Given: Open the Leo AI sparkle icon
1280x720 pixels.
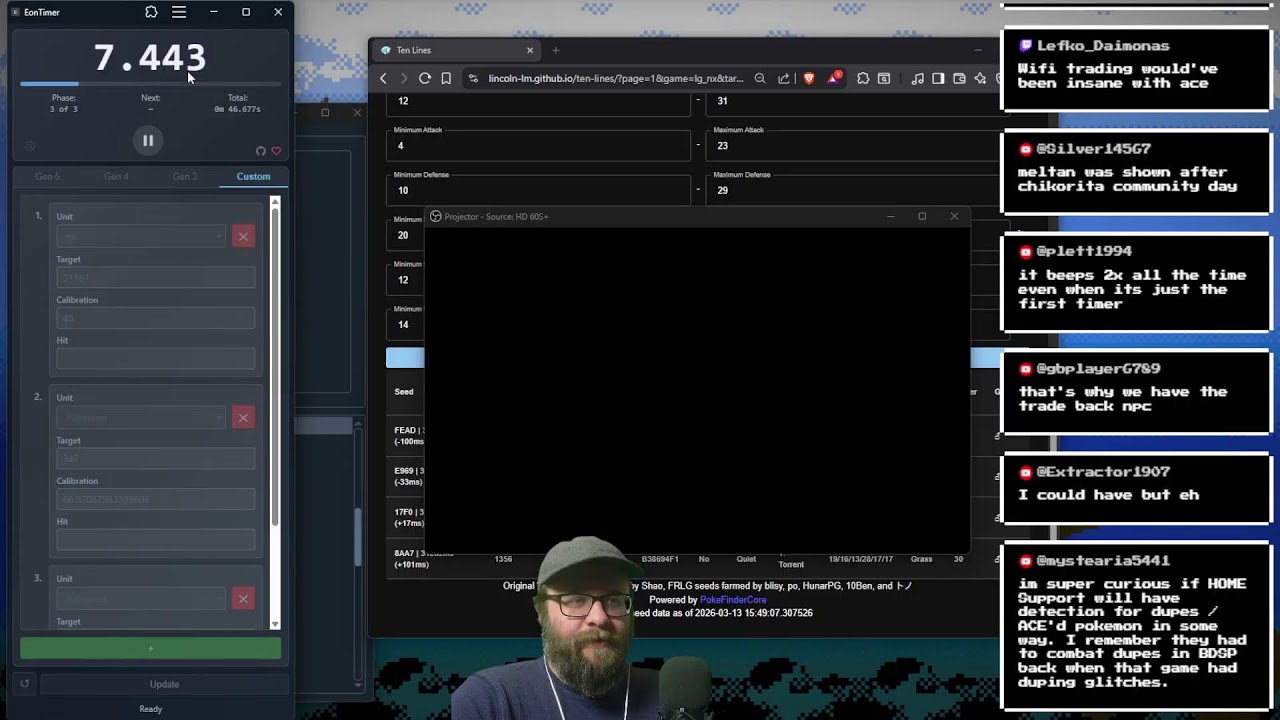Looking at the screenshot, I should coord(980,78).
